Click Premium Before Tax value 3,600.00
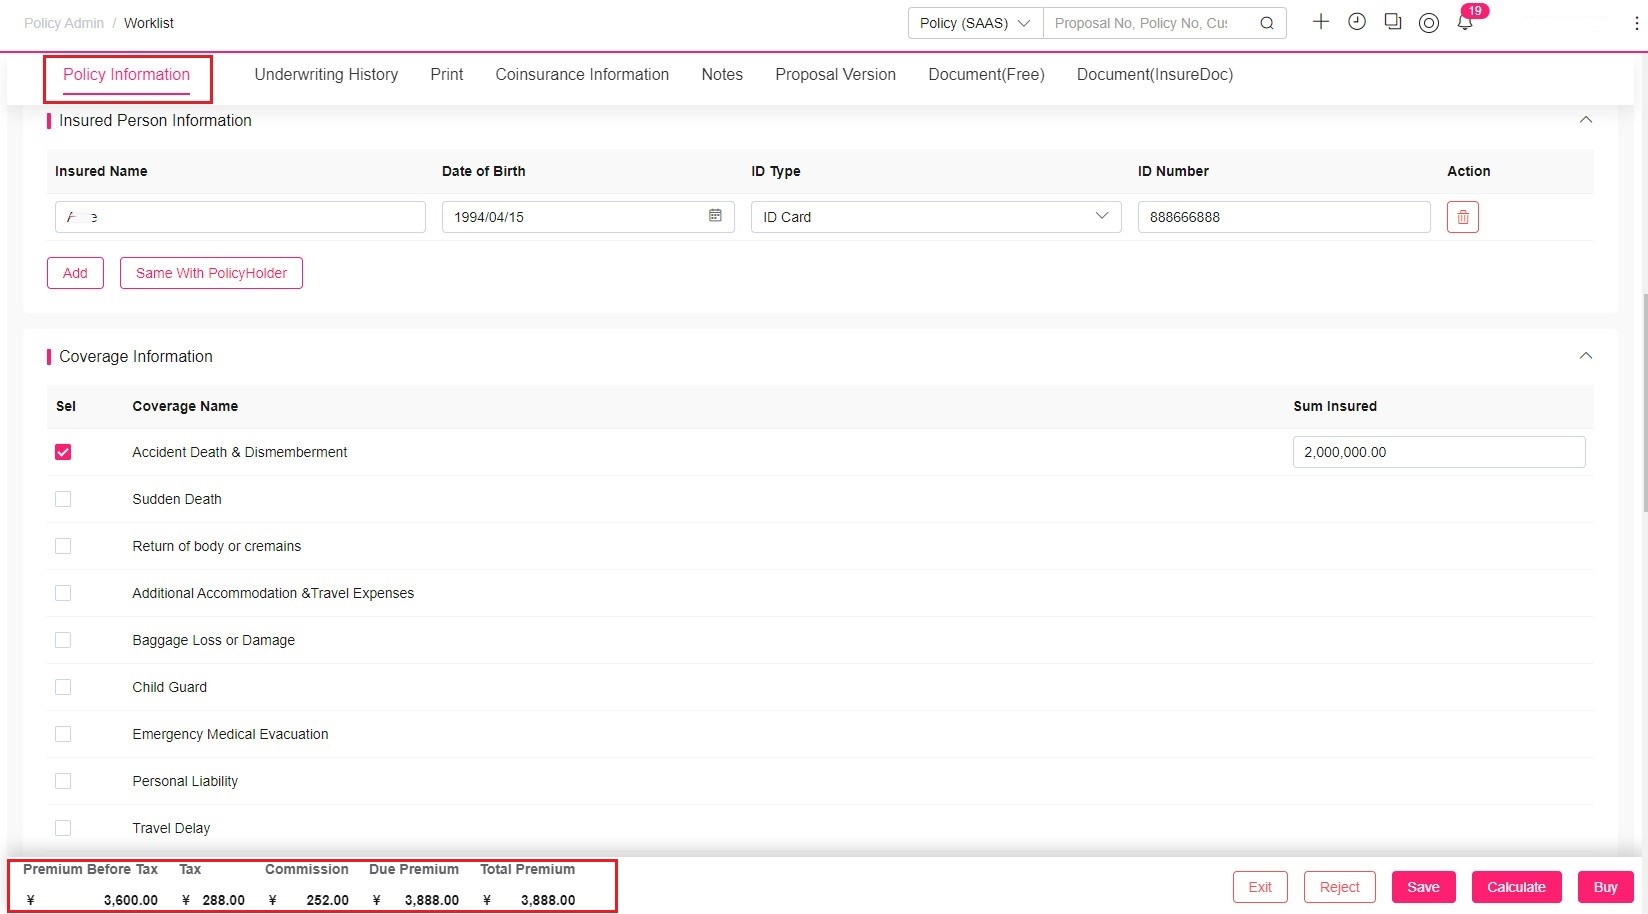Screen dimensions: 1648x914 [131, 900]
